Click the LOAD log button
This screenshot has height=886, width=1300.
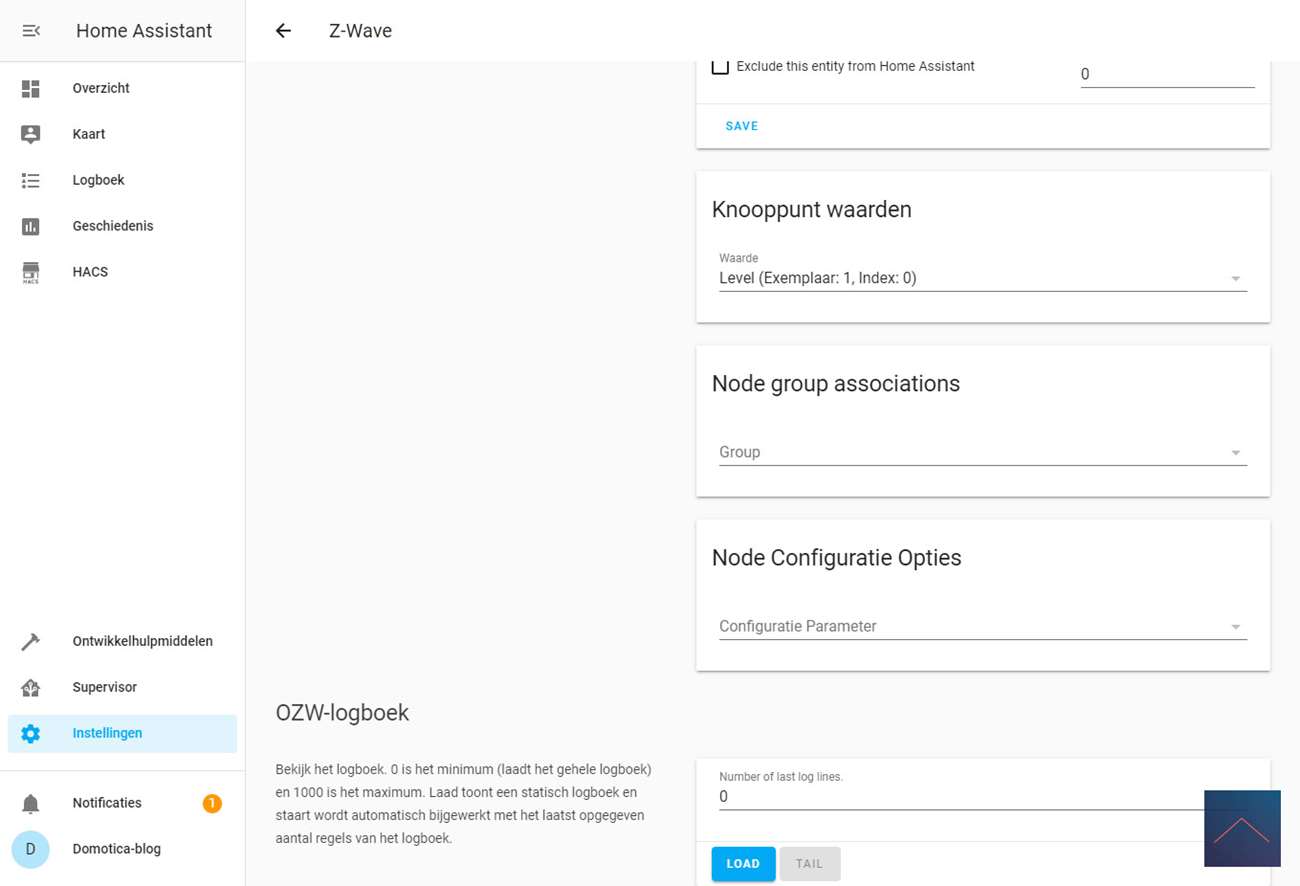pyautogui.click(x=743, y=864)
